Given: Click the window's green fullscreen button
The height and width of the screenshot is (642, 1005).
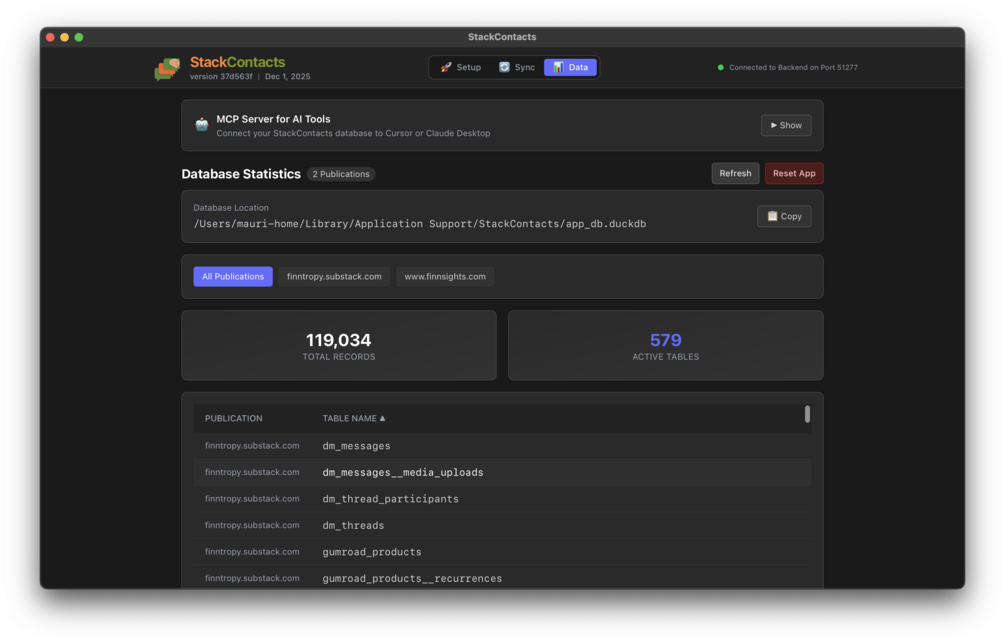Looking at the screenshot, I should coord(79,37).
